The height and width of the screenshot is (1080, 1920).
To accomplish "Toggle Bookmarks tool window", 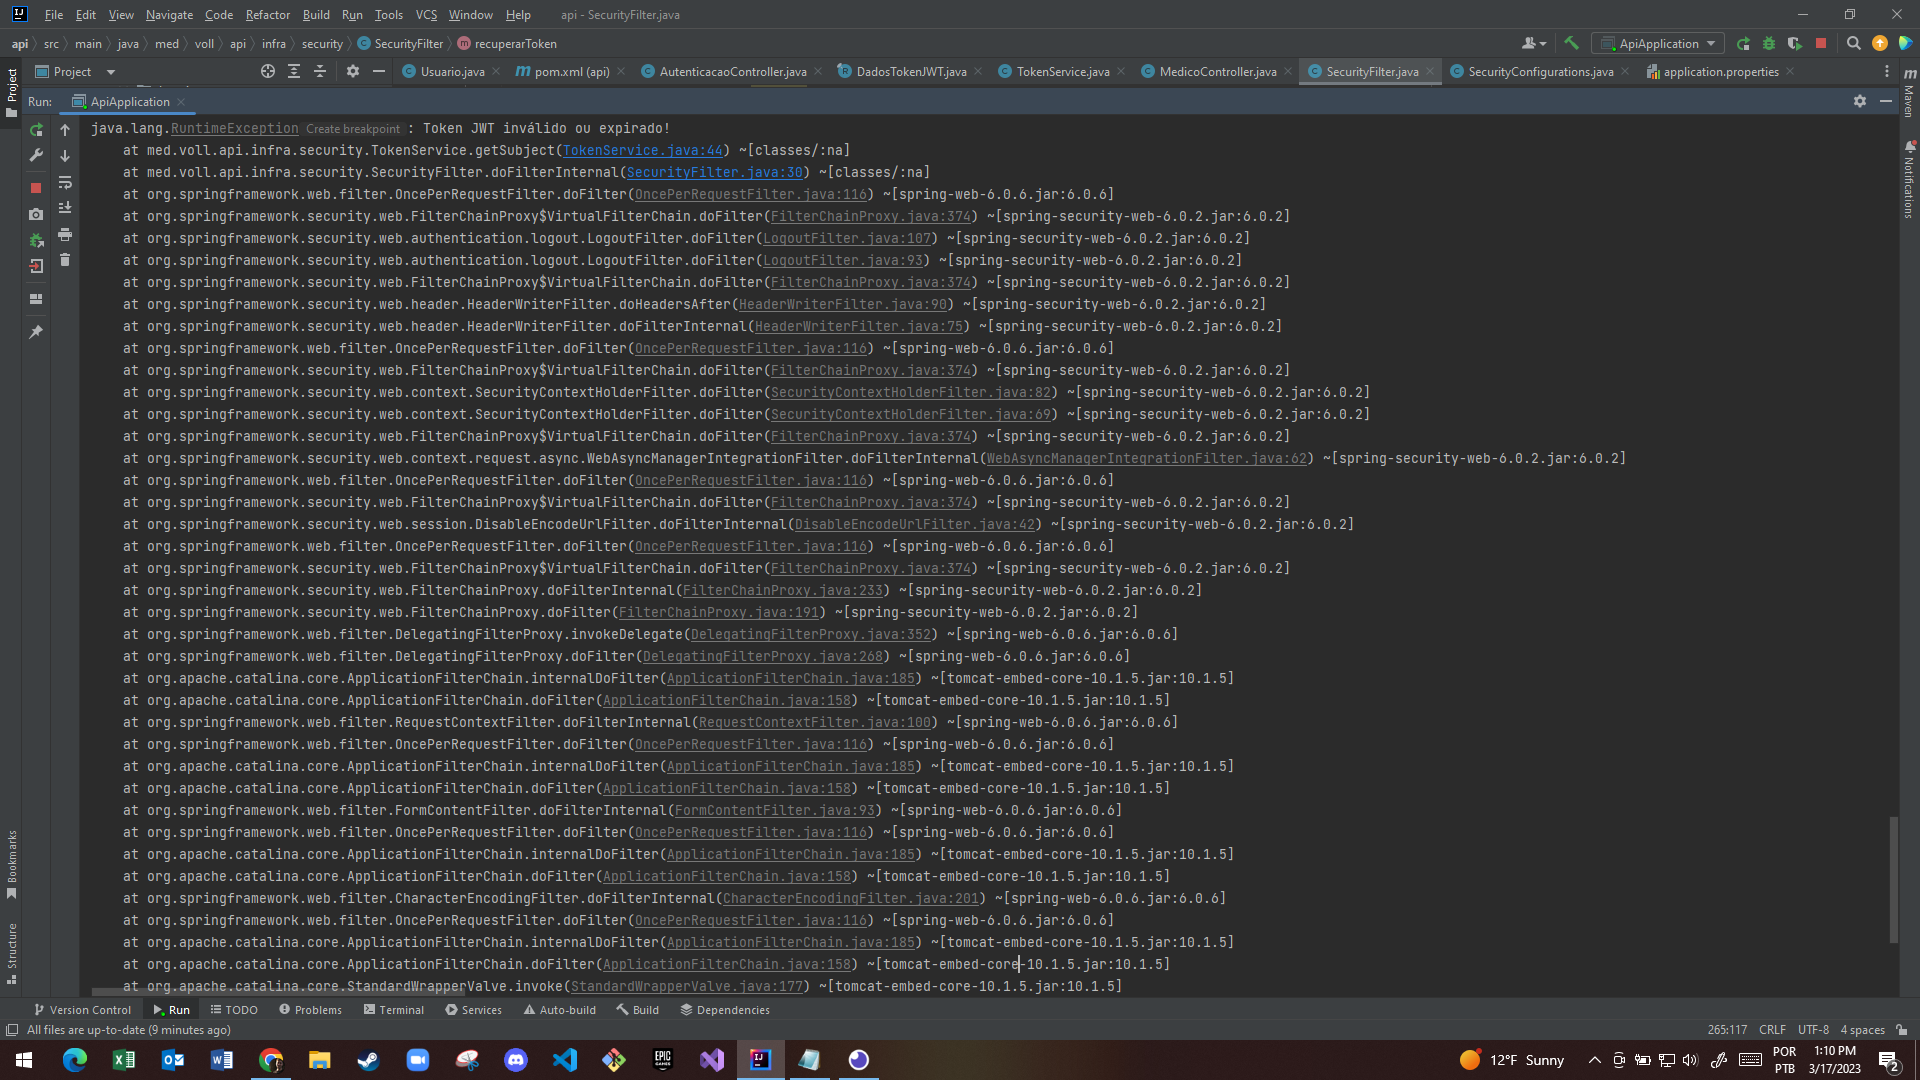I will pyautogui.click(x=12, y=864).
